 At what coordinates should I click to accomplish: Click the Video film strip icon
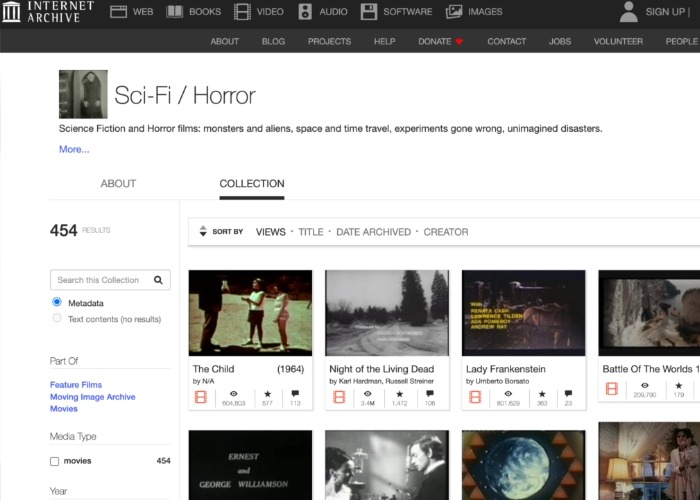click(x=242, y=12)
